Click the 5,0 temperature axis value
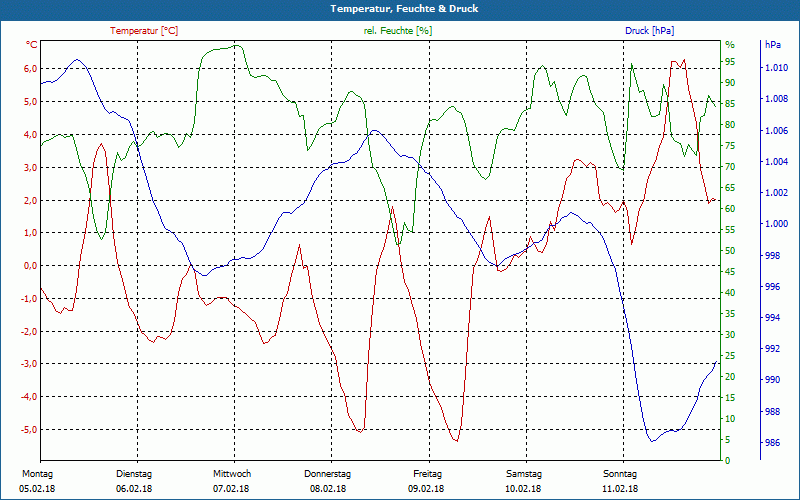Screen dimensions: 800x500 tap(31, 102)
